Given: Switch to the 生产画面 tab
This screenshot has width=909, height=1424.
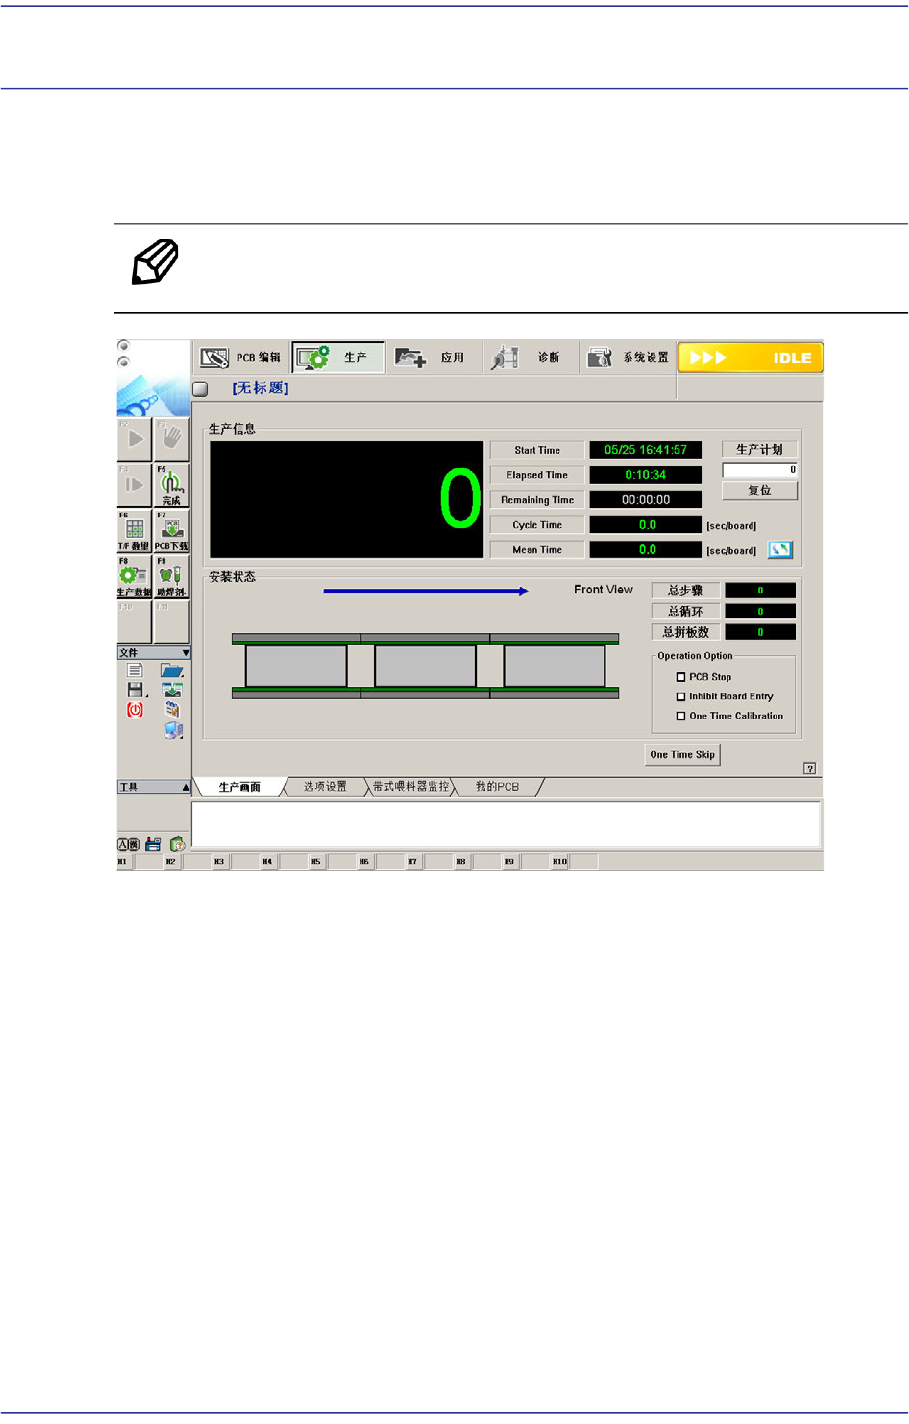Looking at the screenshot, I should [x=240, y=787].
